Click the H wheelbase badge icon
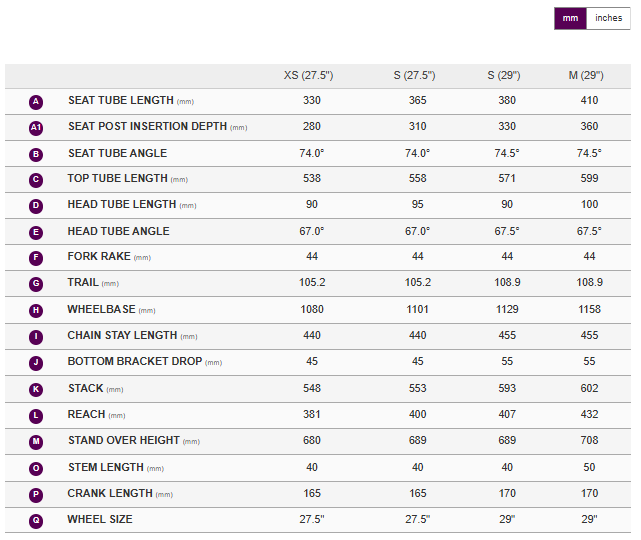This screenshot has width=641, height=540. coord(36,310)
